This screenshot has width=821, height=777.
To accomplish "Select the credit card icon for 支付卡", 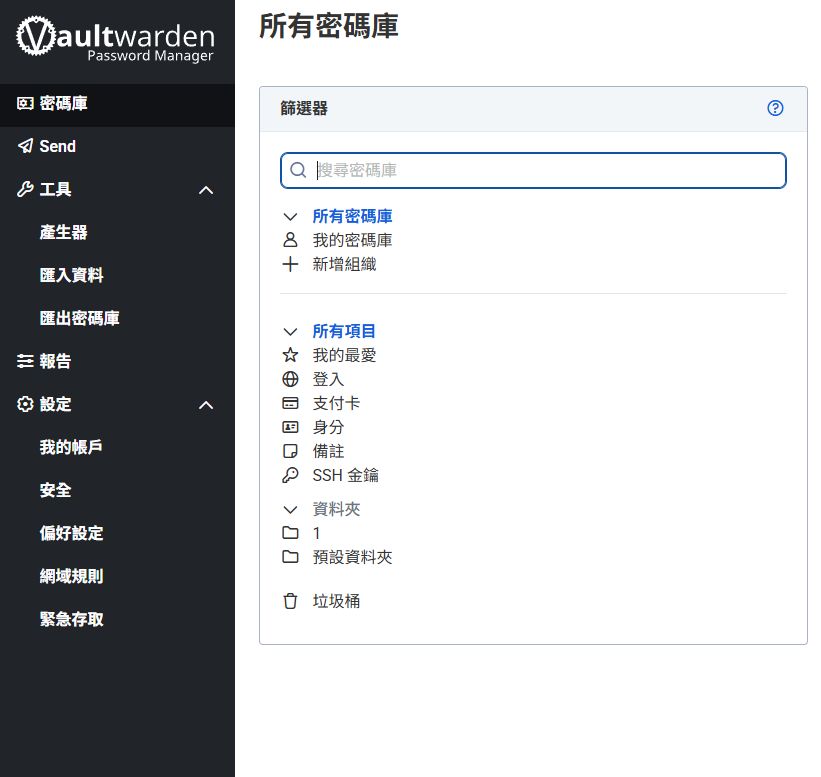I will pyautogui.click(x=291, y=403).
